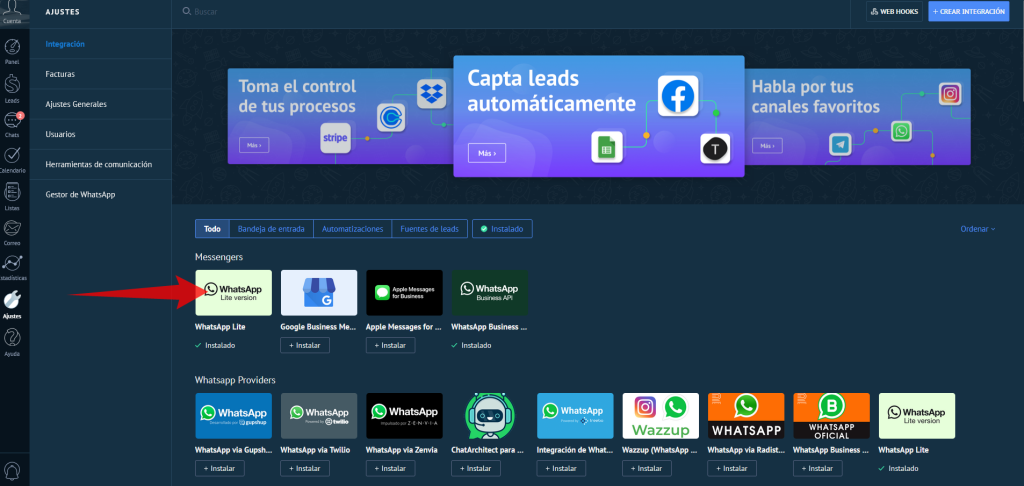Open Facturas in the settings menu

click(60, 74)
